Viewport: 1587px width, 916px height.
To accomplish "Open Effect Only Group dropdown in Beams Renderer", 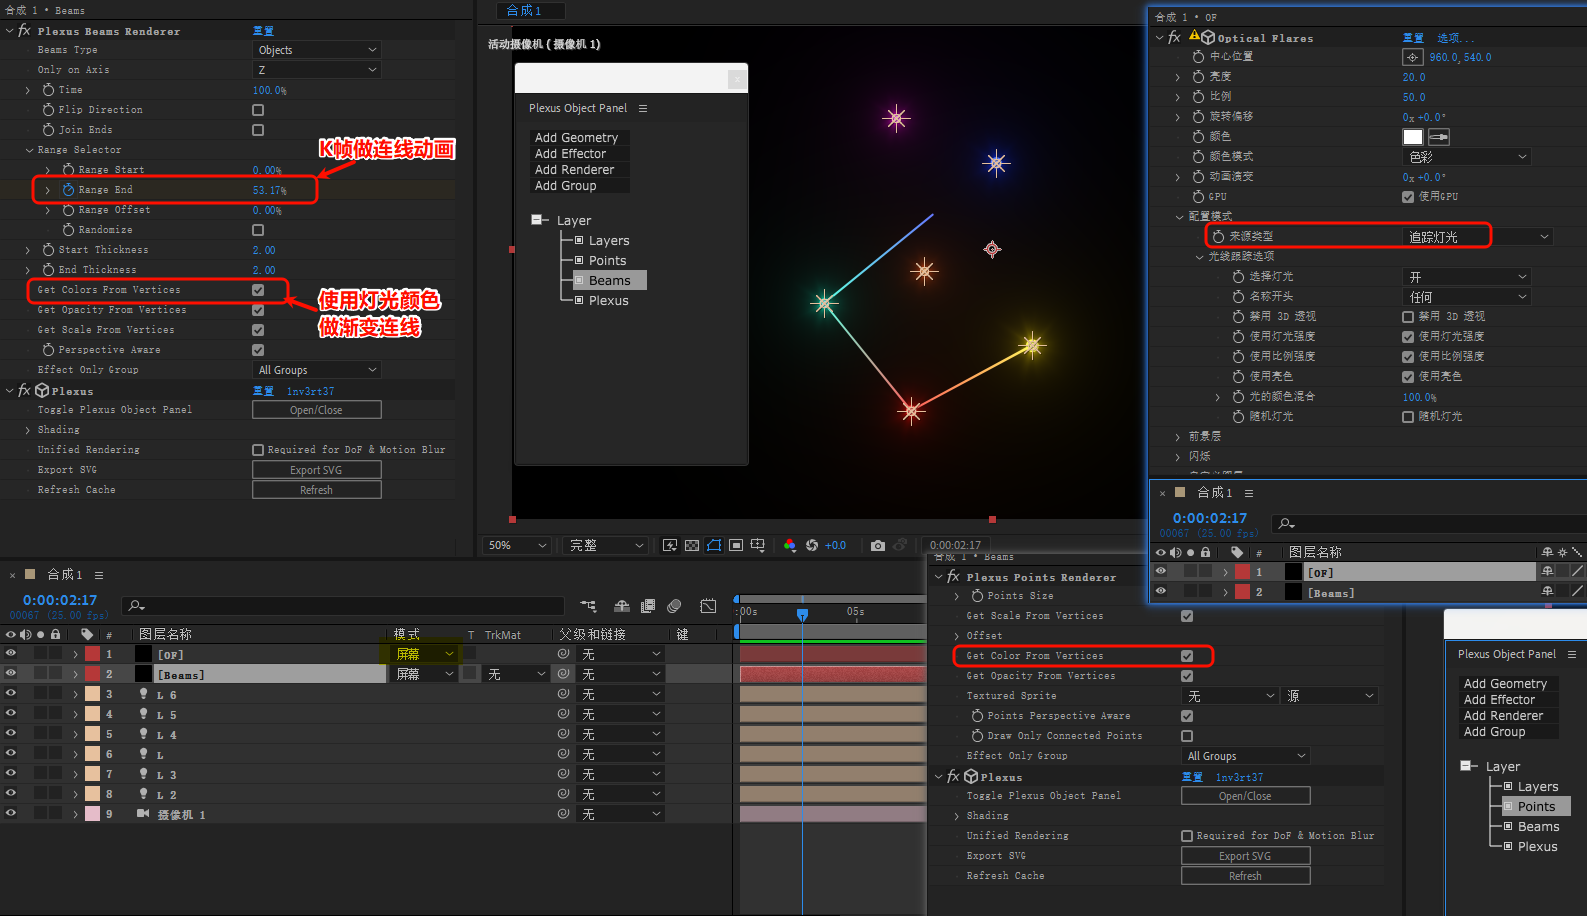I will (317, 370).
